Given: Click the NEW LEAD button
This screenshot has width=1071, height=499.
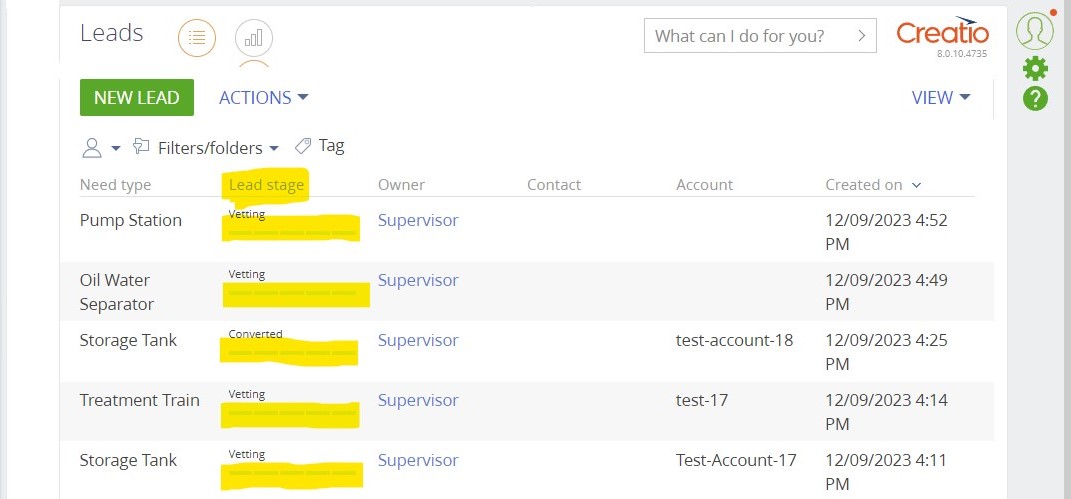Looking at the screenshot, I should coord(137,98).
